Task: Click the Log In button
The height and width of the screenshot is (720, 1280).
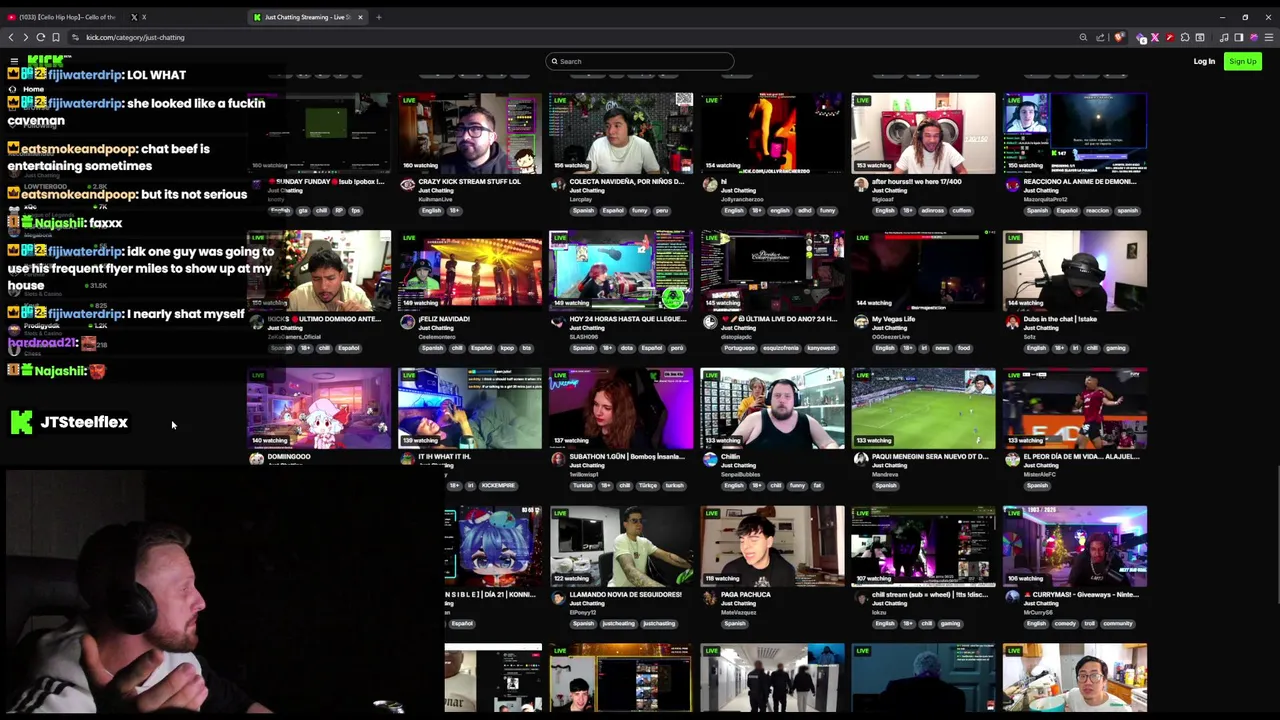Action: click(x=1204, y=61)
